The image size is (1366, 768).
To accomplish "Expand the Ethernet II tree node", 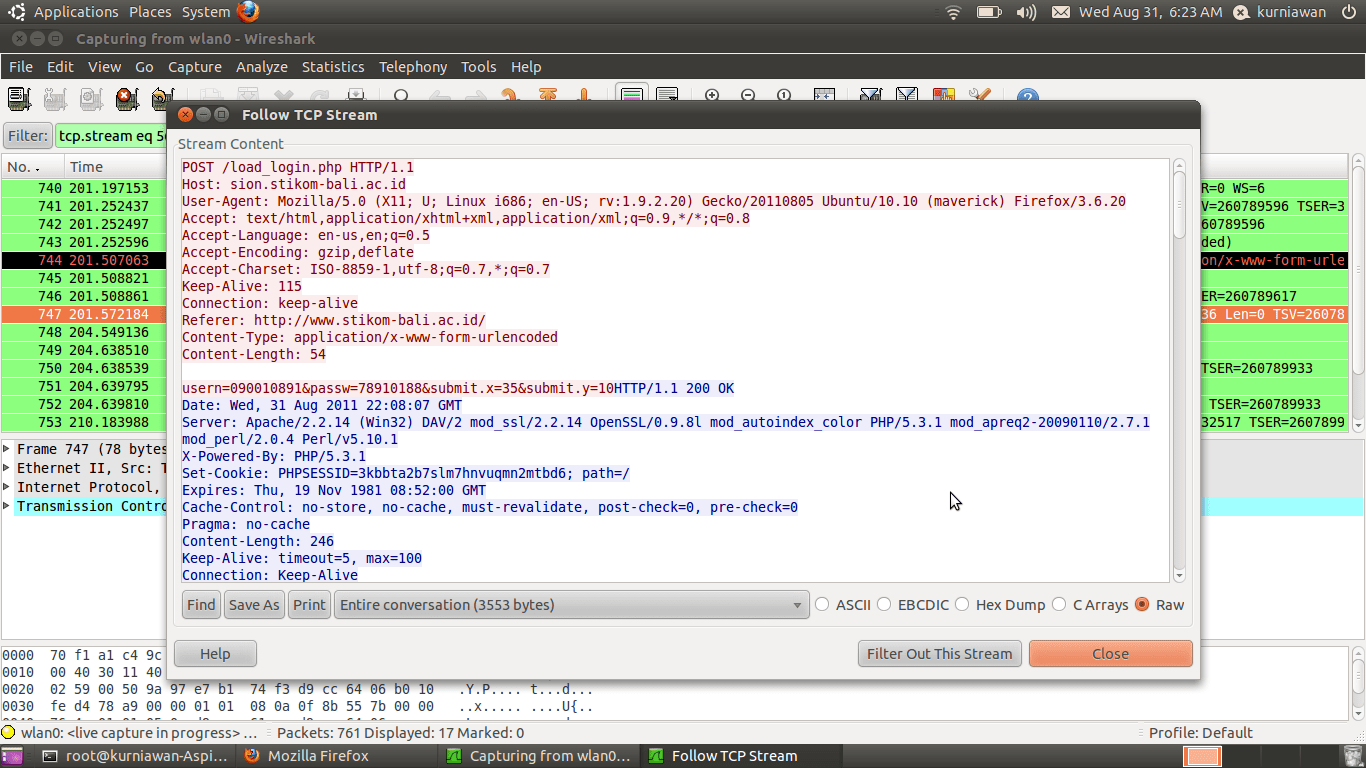I will point(7,468).
